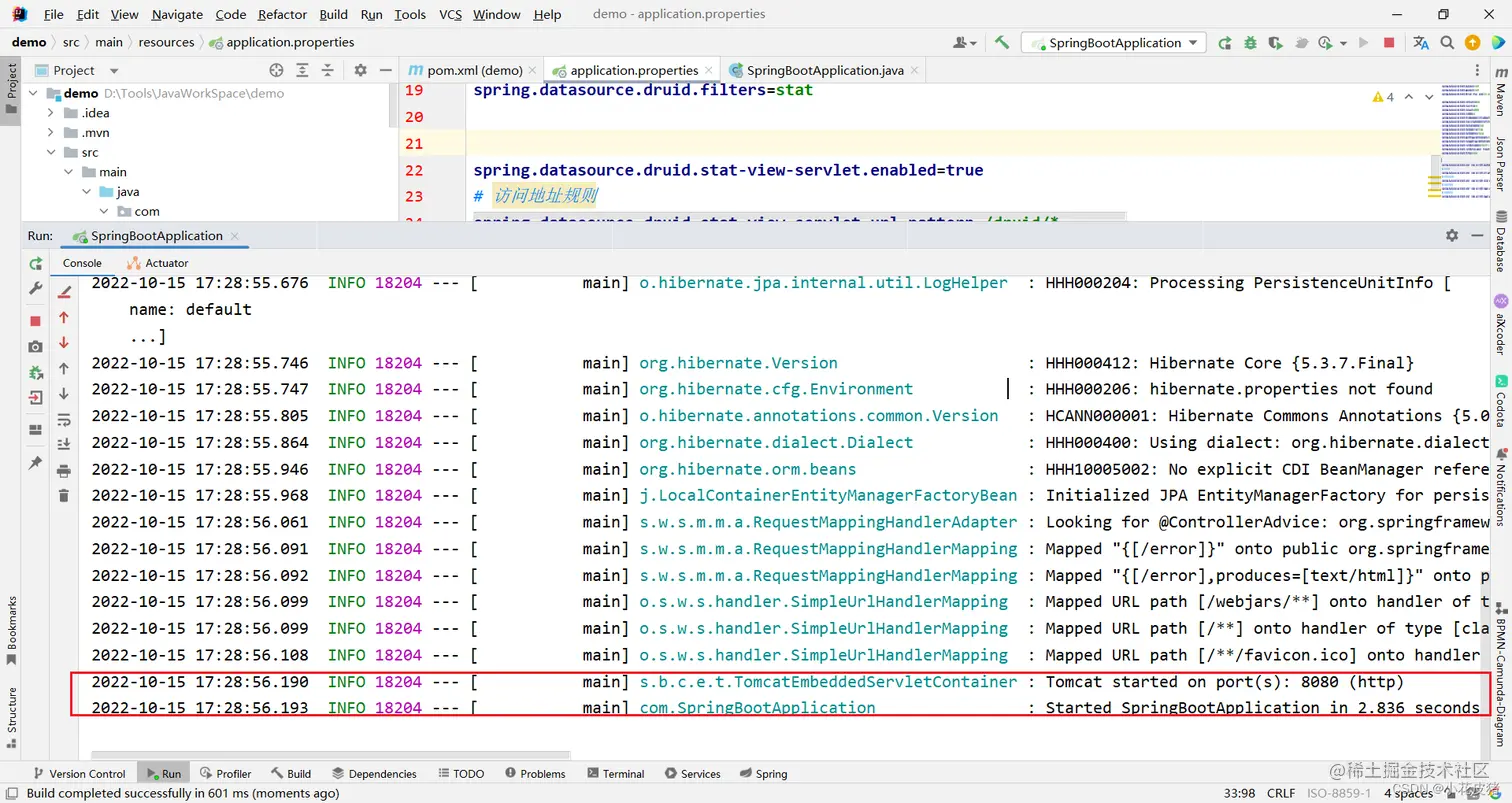Click resources in the breadcrumb path
The image size is (1512, 803).
pos(166,42)
